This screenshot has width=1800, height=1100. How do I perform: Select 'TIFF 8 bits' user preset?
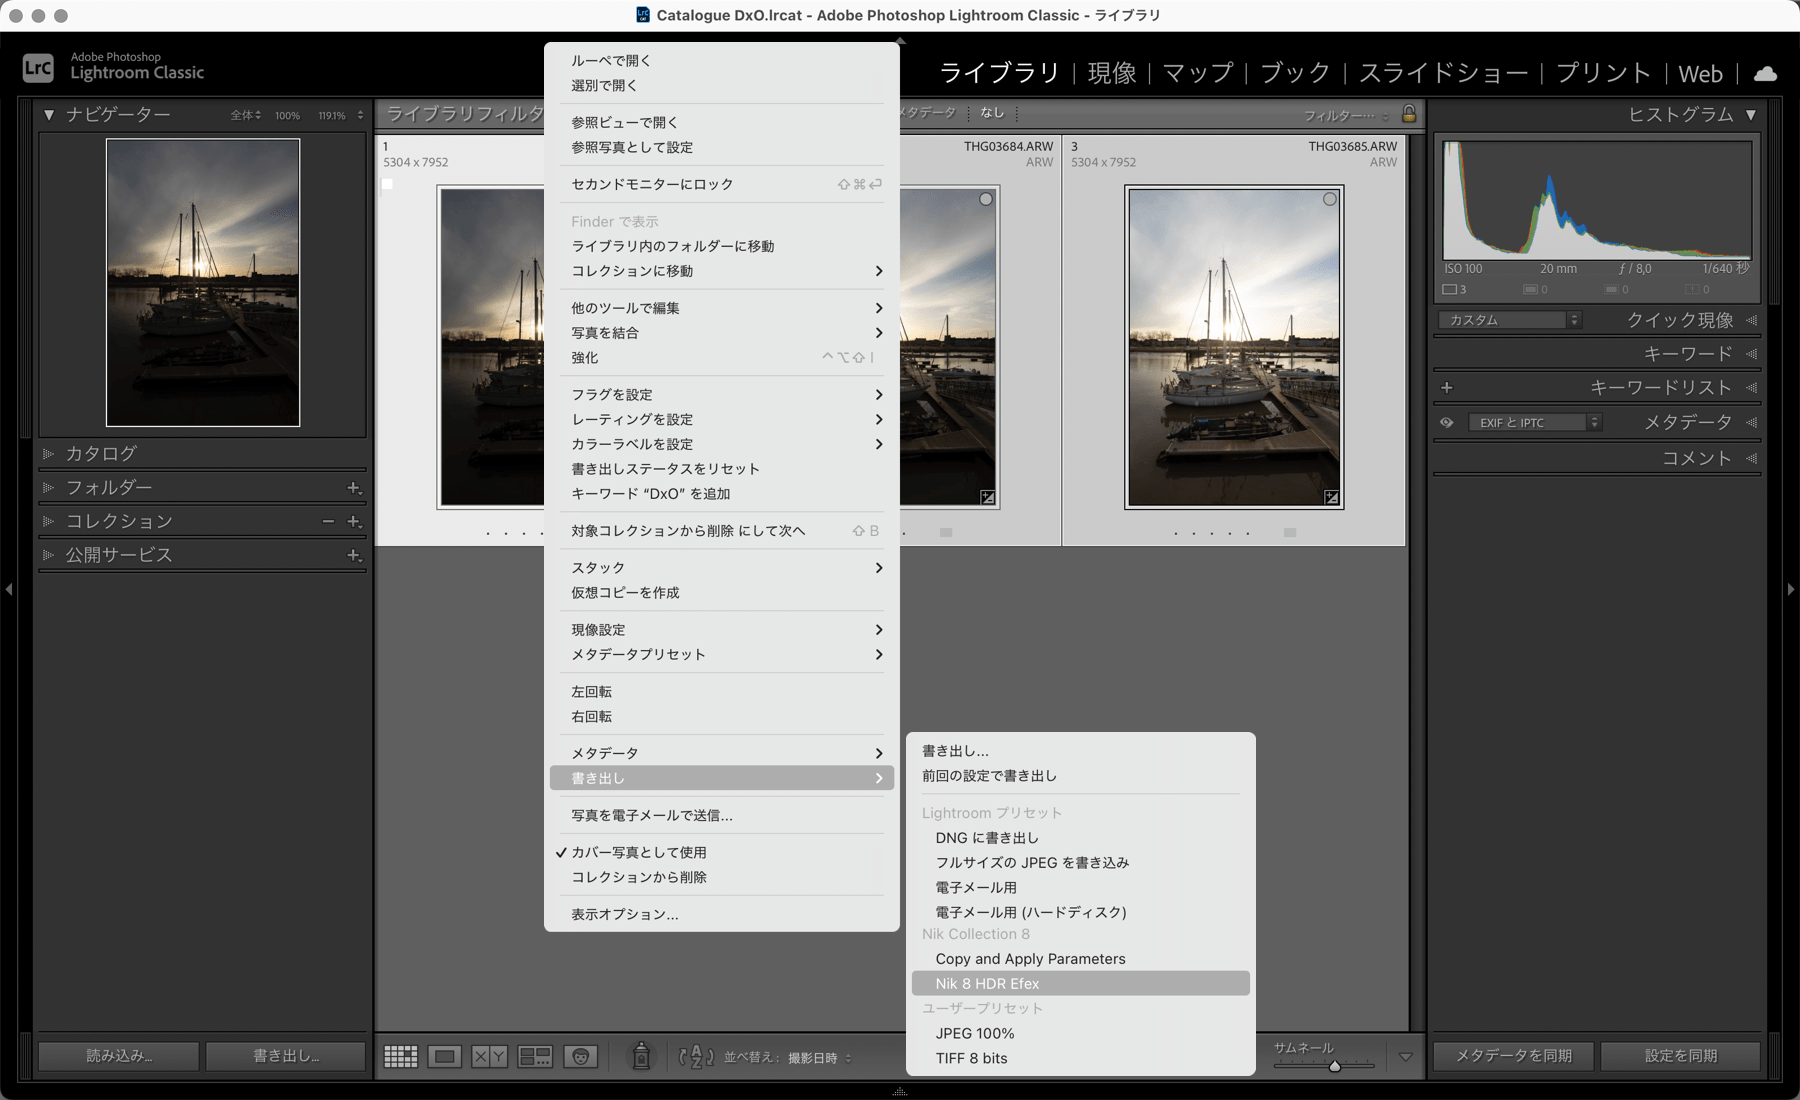[1081, 1059]
